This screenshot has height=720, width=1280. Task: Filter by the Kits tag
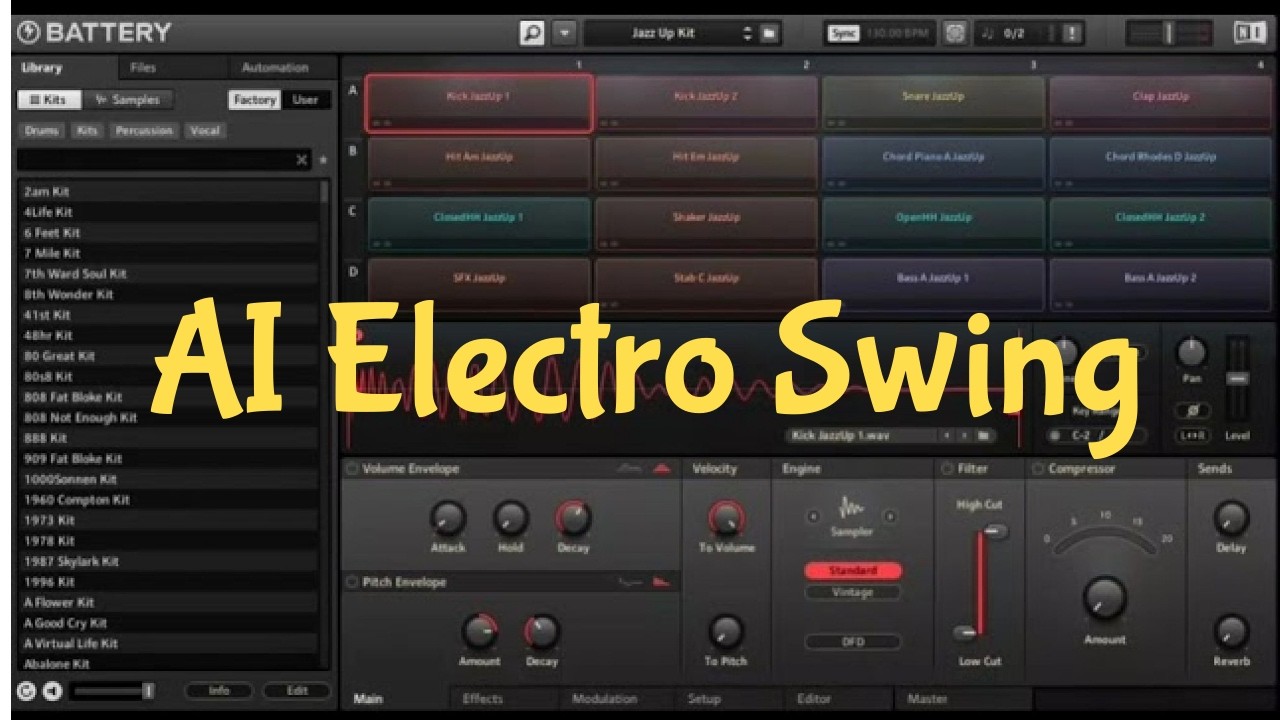[88, 131]
